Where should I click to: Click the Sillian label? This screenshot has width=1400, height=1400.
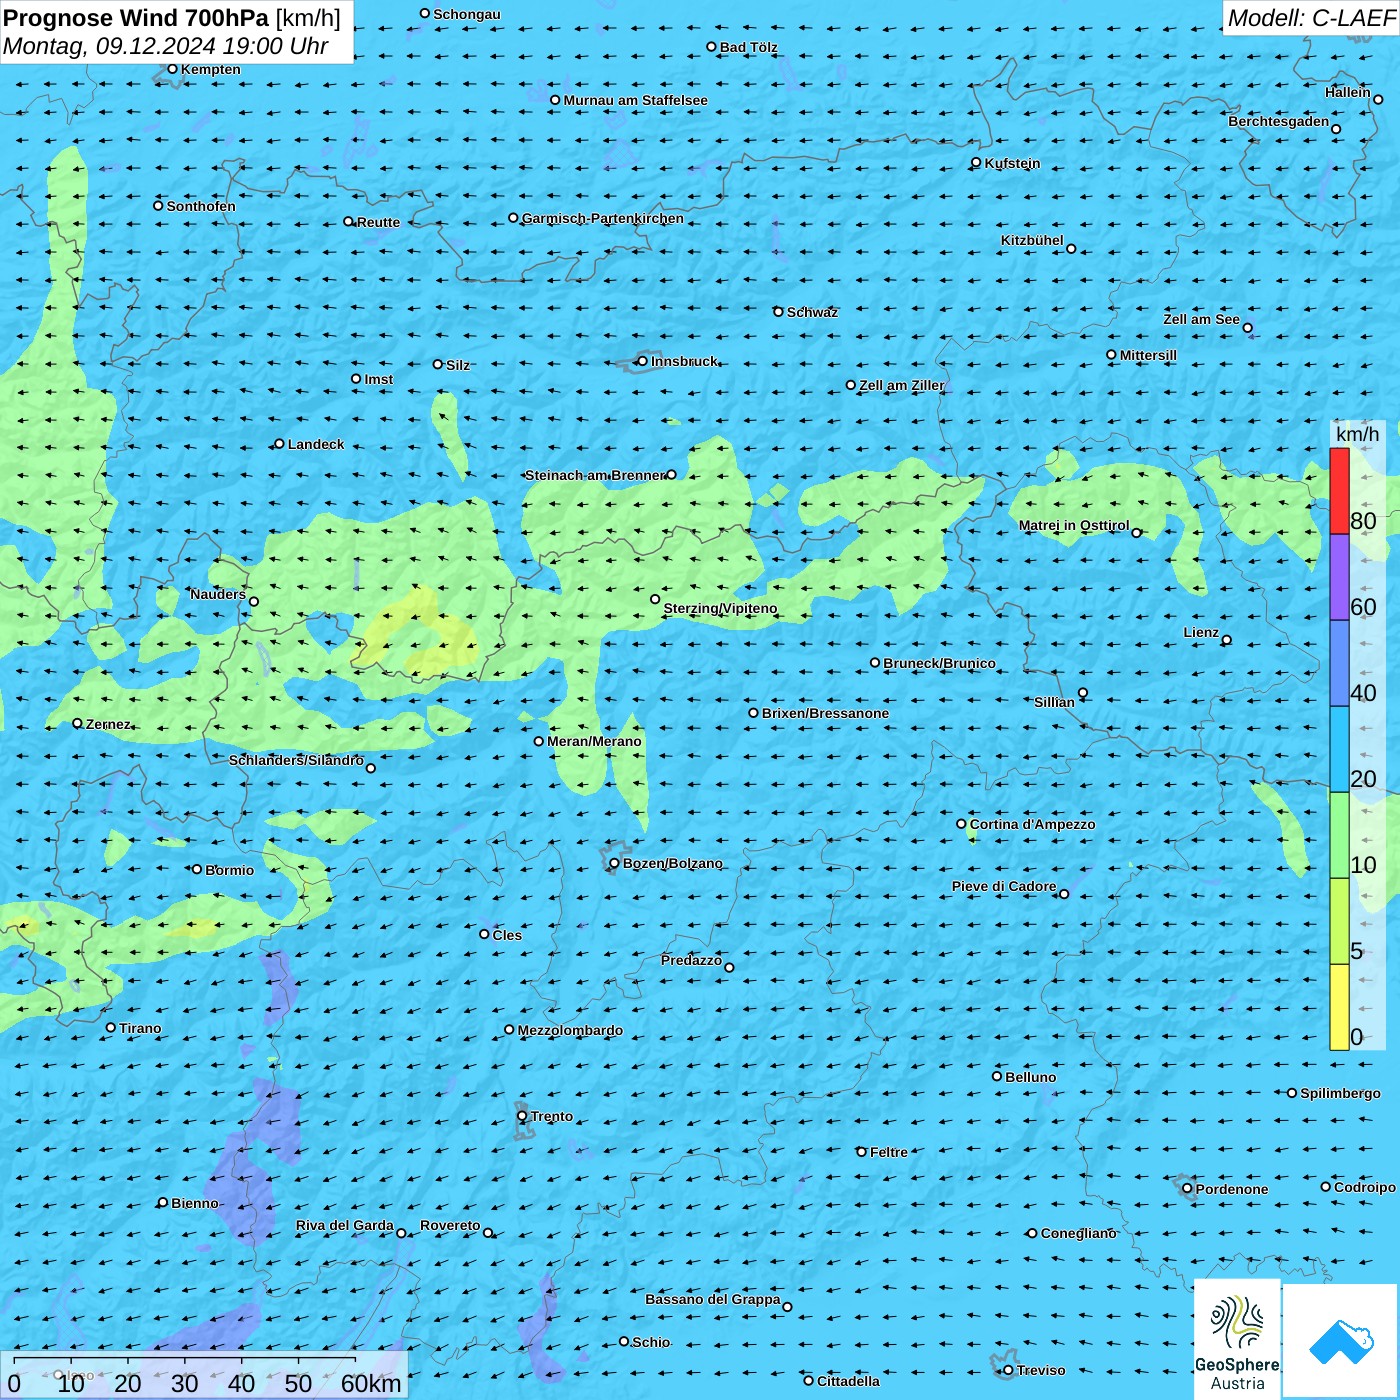click(1054, 702)
